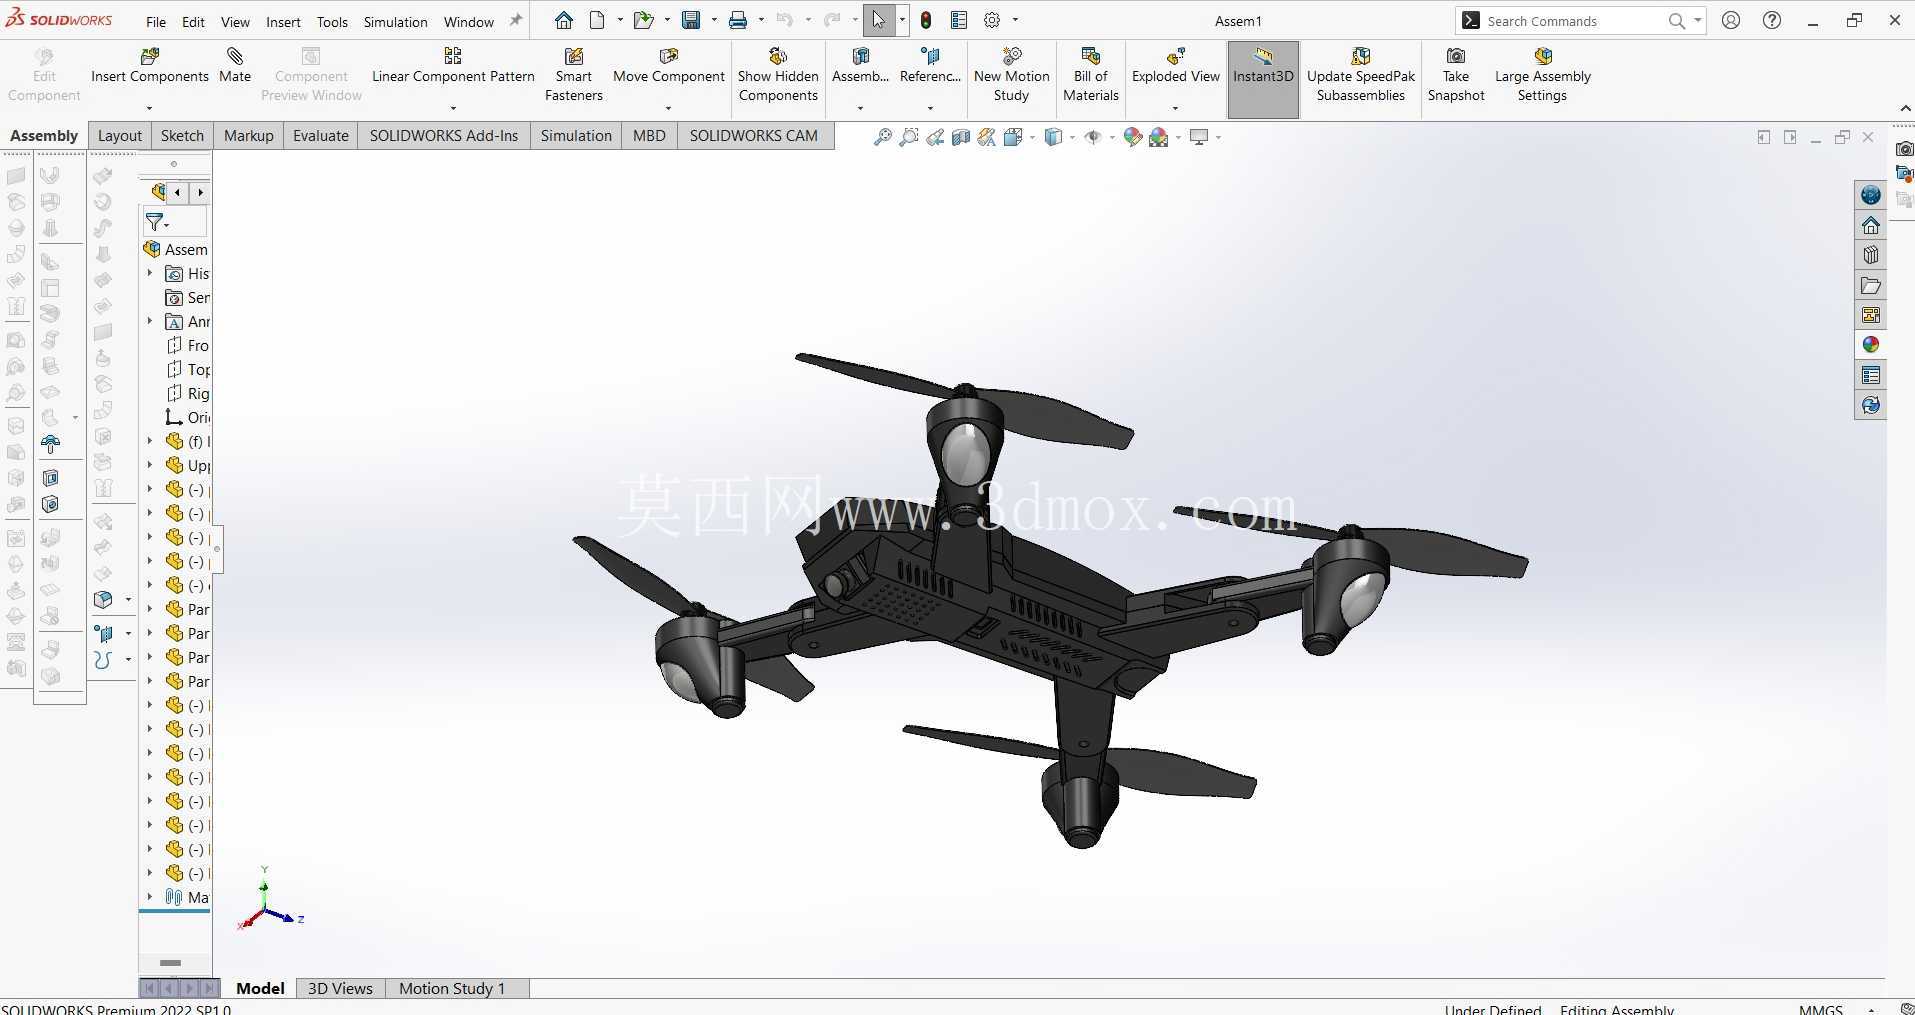Select the Front plane in tree
1915x1015 pixels.
point(188,345)
